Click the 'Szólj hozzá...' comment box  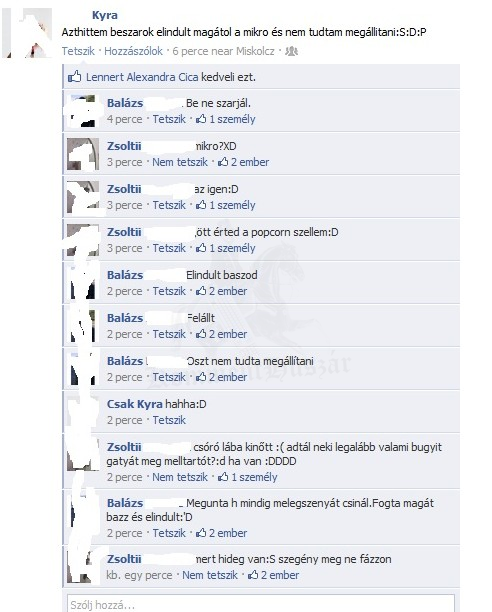point(261,603)
